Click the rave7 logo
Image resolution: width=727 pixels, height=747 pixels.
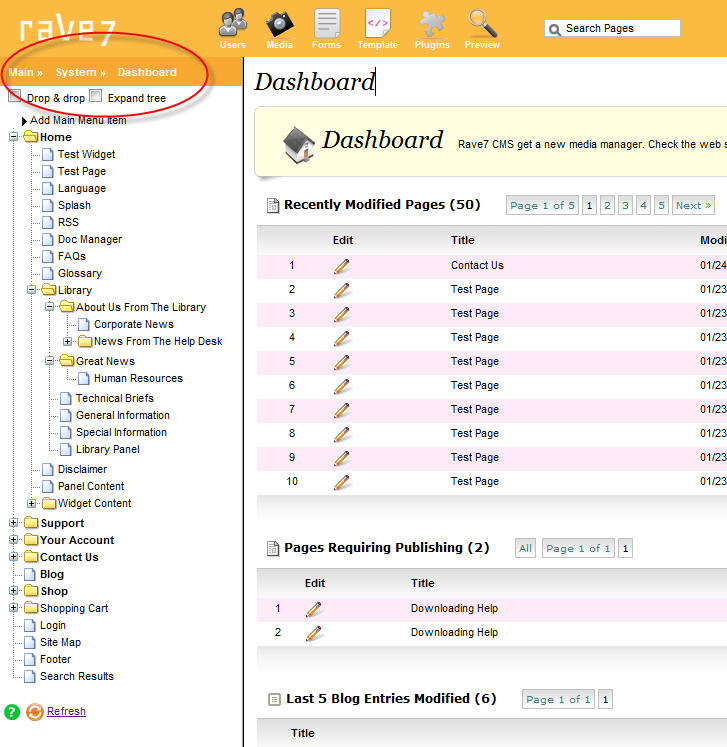(67, 29)
